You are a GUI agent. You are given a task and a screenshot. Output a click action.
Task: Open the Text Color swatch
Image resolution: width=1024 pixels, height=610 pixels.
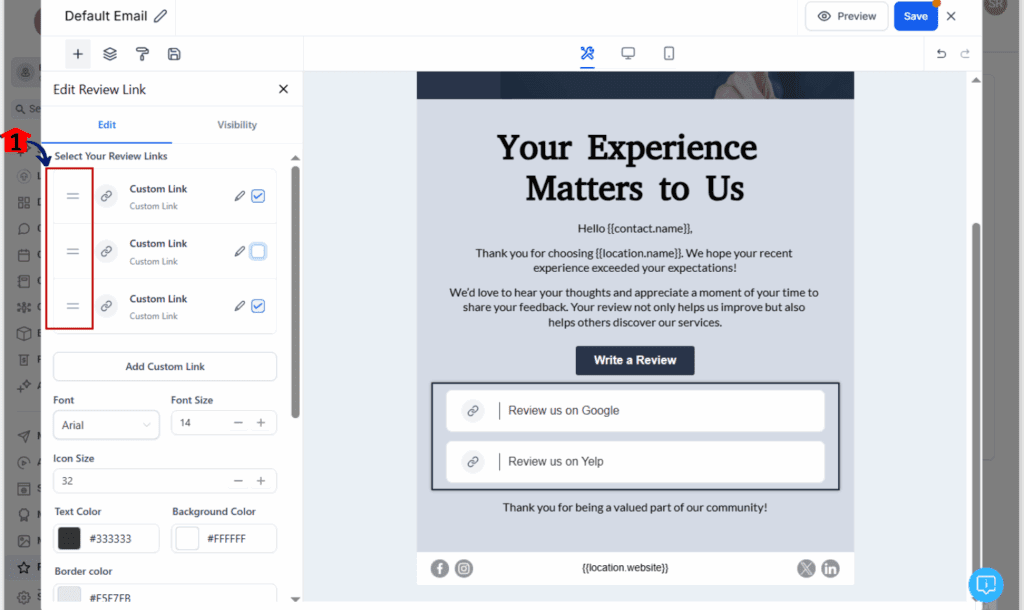(x=69, y=539)
